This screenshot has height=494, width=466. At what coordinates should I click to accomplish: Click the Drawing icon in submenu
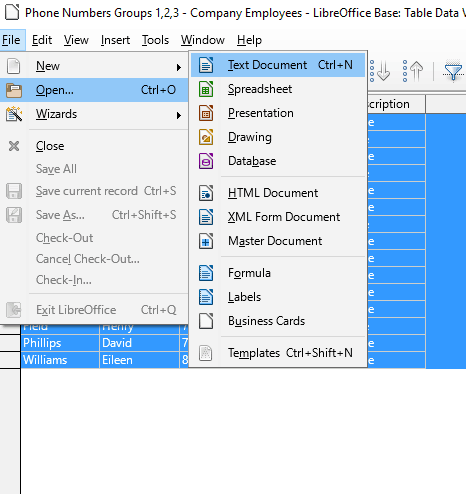pos(206,137)
